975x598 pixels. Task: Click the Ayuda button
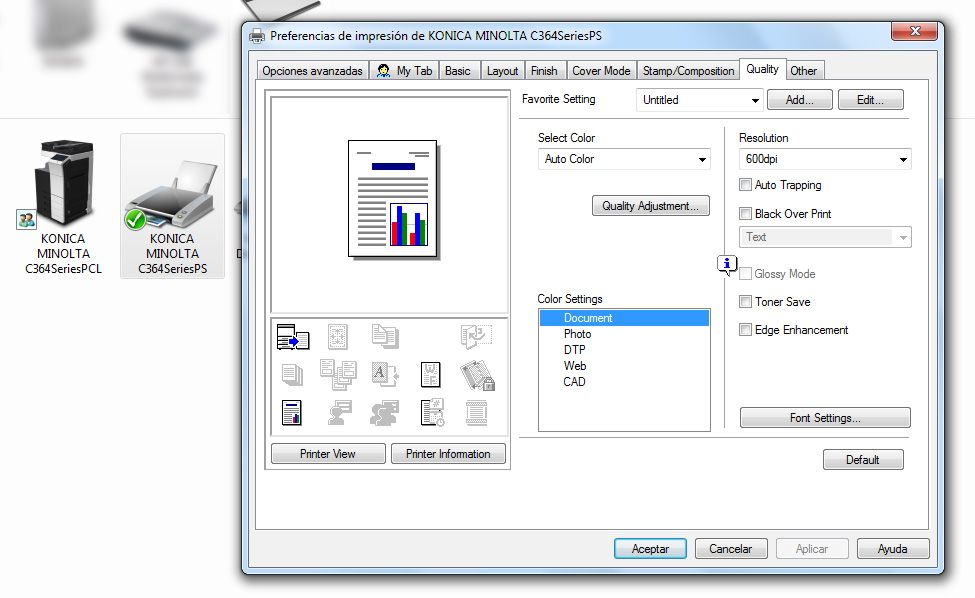click(893, 549)
